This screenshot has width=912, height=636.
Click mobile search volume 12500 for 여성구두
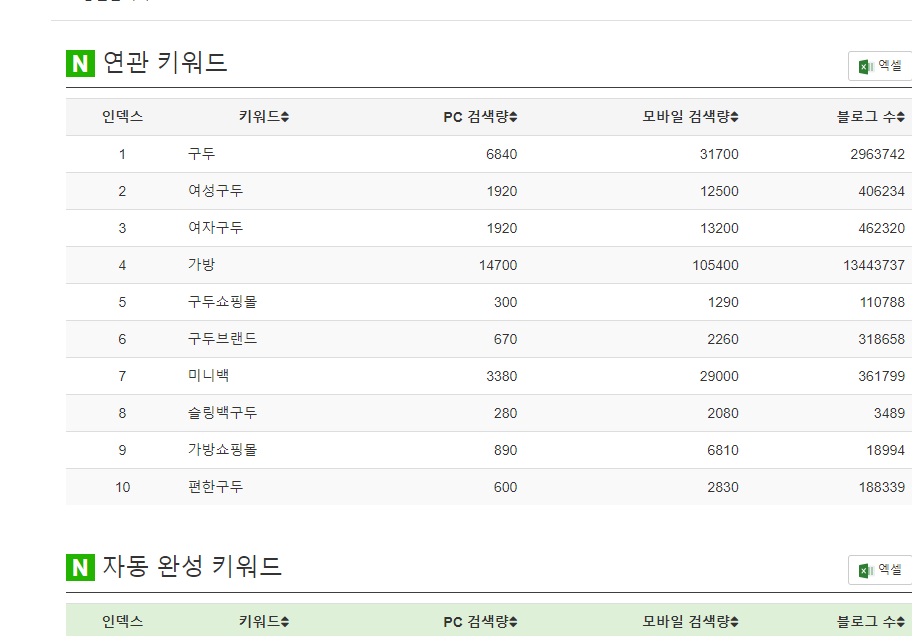[x=719, y=191]
